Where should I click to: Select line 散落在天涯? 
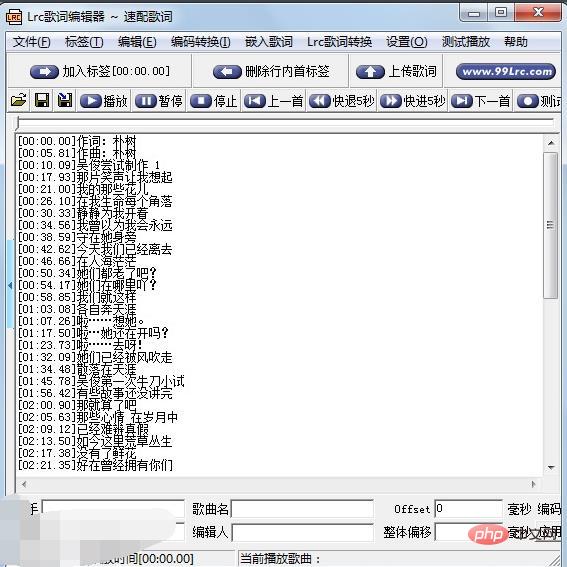point(77,369)
